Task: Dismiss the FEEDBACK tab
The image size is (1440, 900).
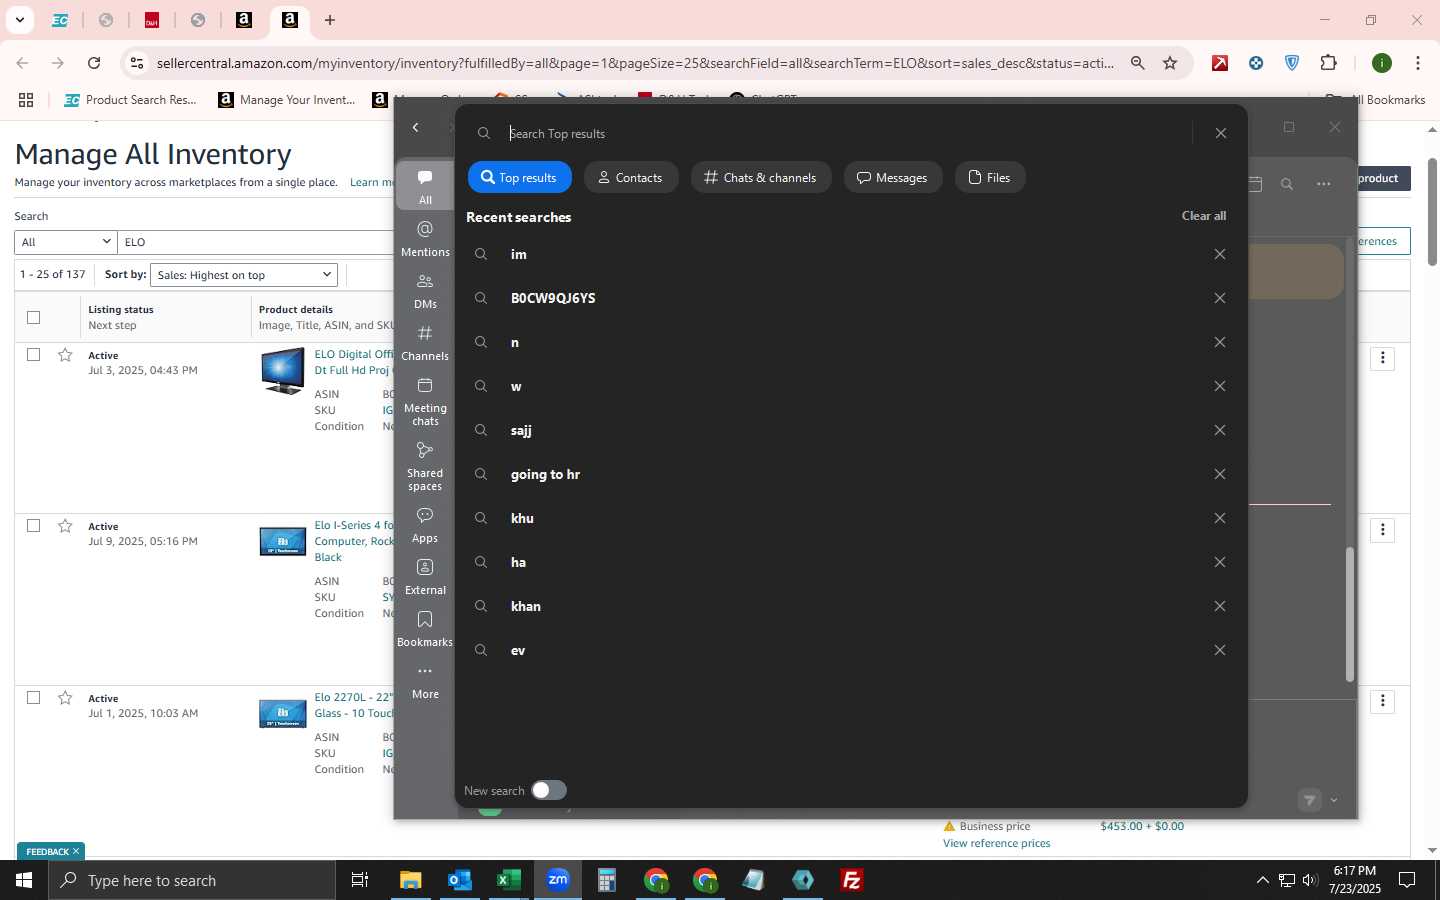Action: tap(75, 851)
